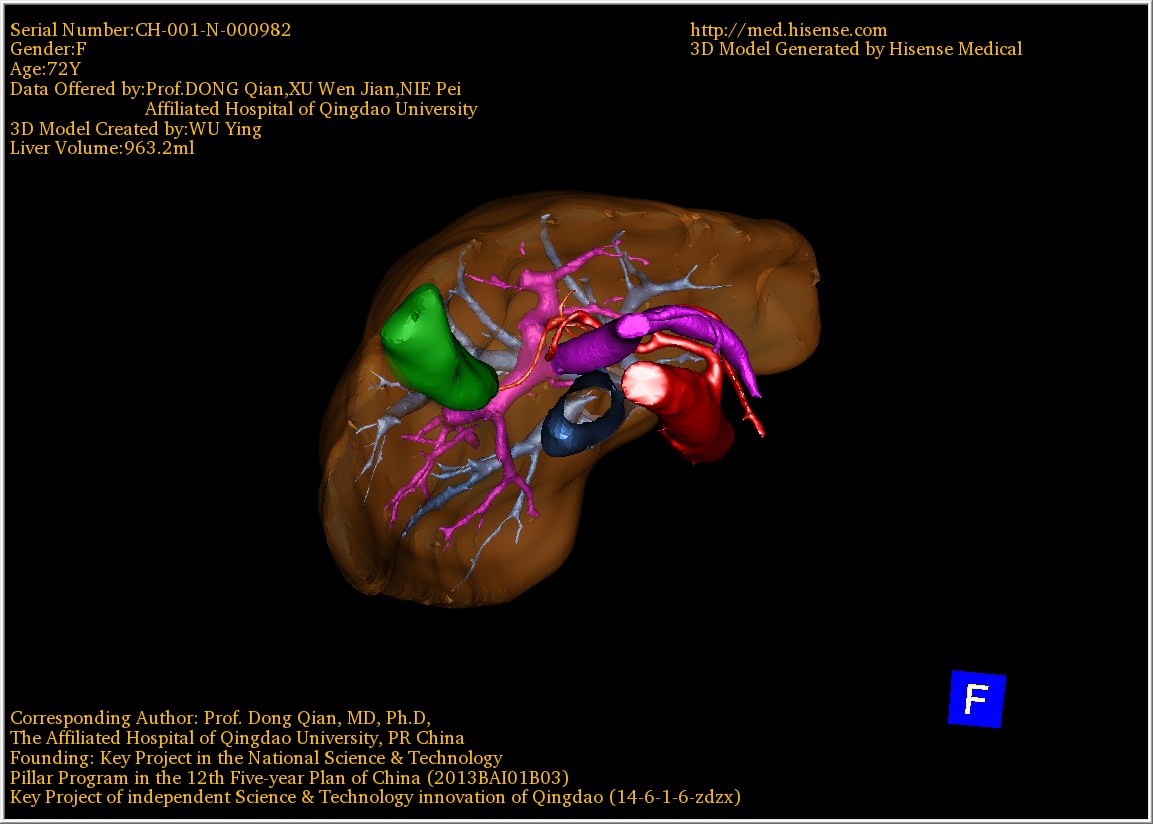This screenshot has width=1153, height=824.
Task: Click the Key Project of Qingdao (14-6-1-6-zdzx) line
Action: coord(375,798)
